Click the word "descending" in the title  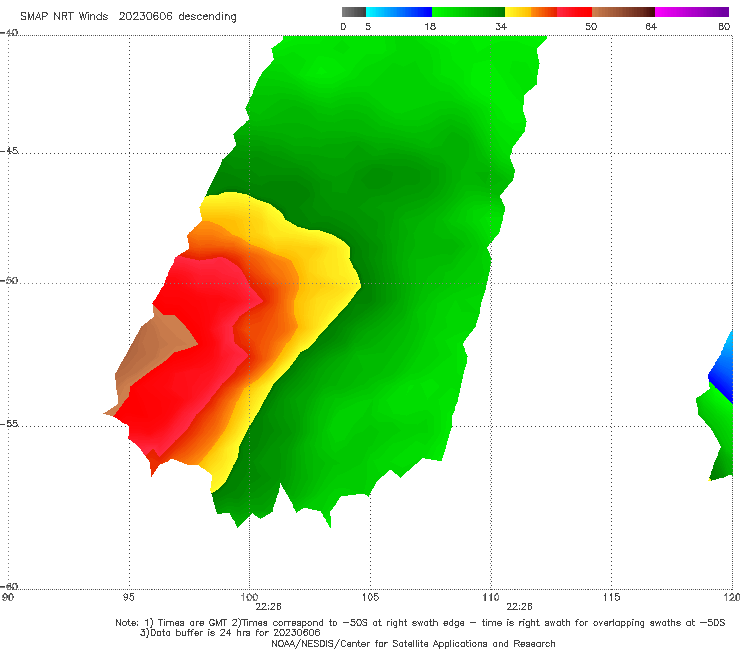click(207, 17)
